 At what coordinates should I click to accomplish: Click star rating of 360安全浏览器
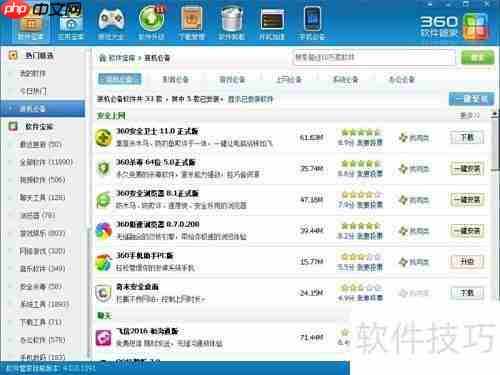[x=361, y=194]
